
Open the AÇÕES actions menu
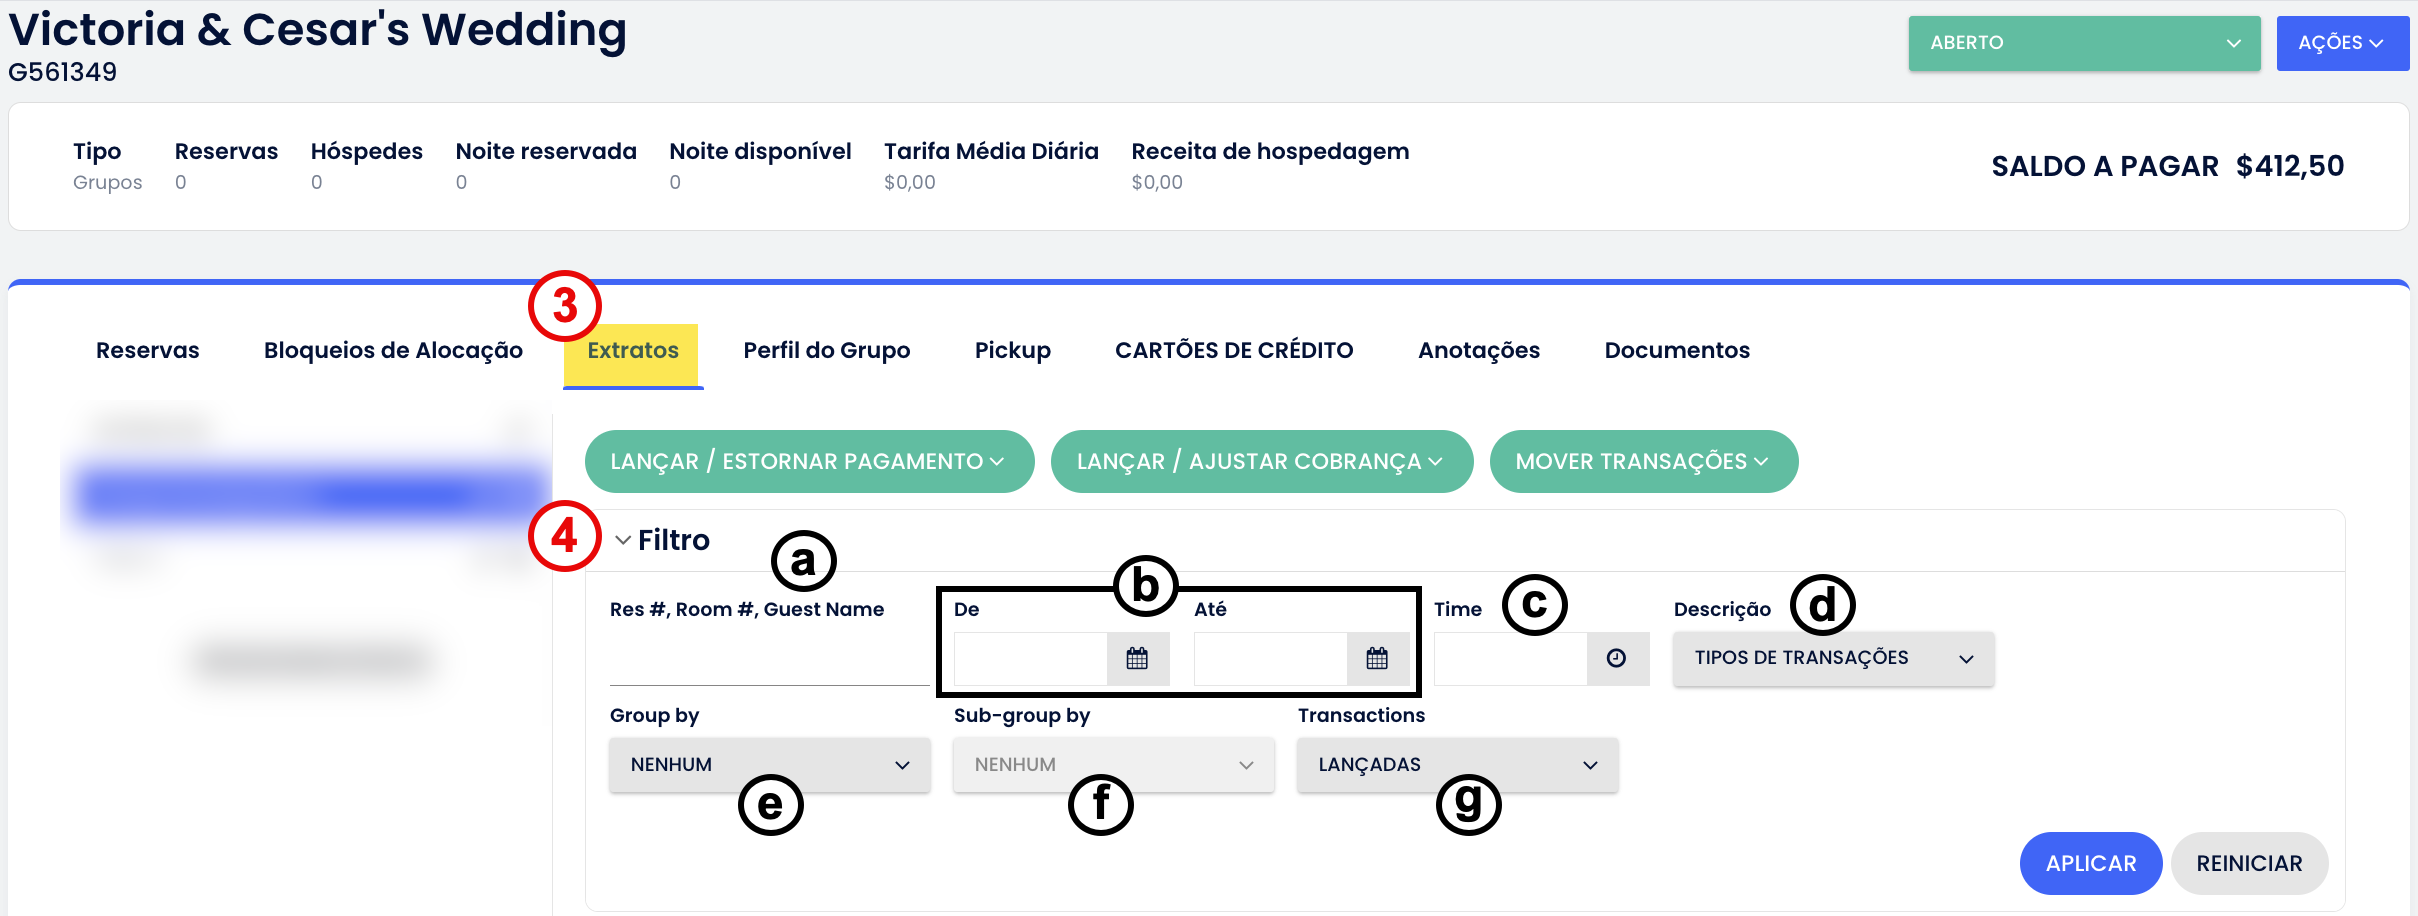2341,43
